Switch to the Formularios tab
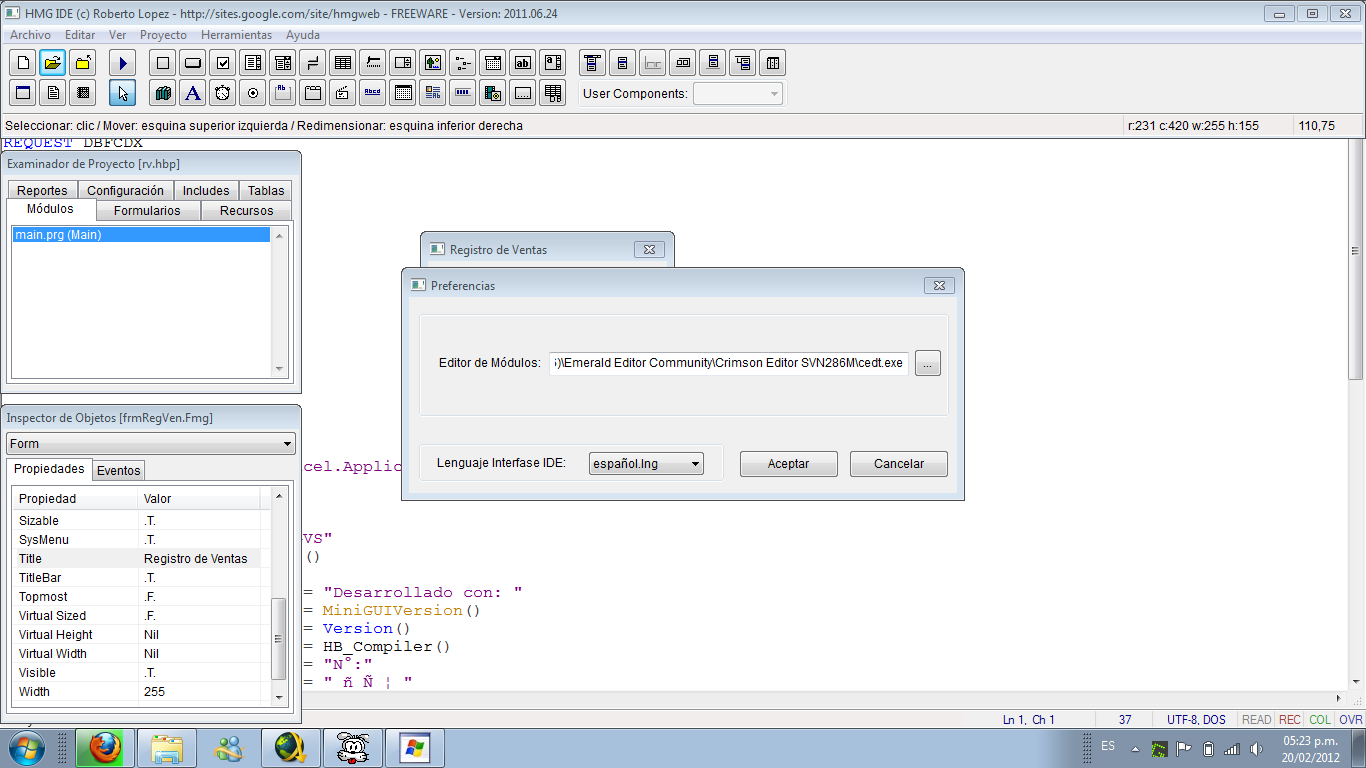 coord(147,211)
